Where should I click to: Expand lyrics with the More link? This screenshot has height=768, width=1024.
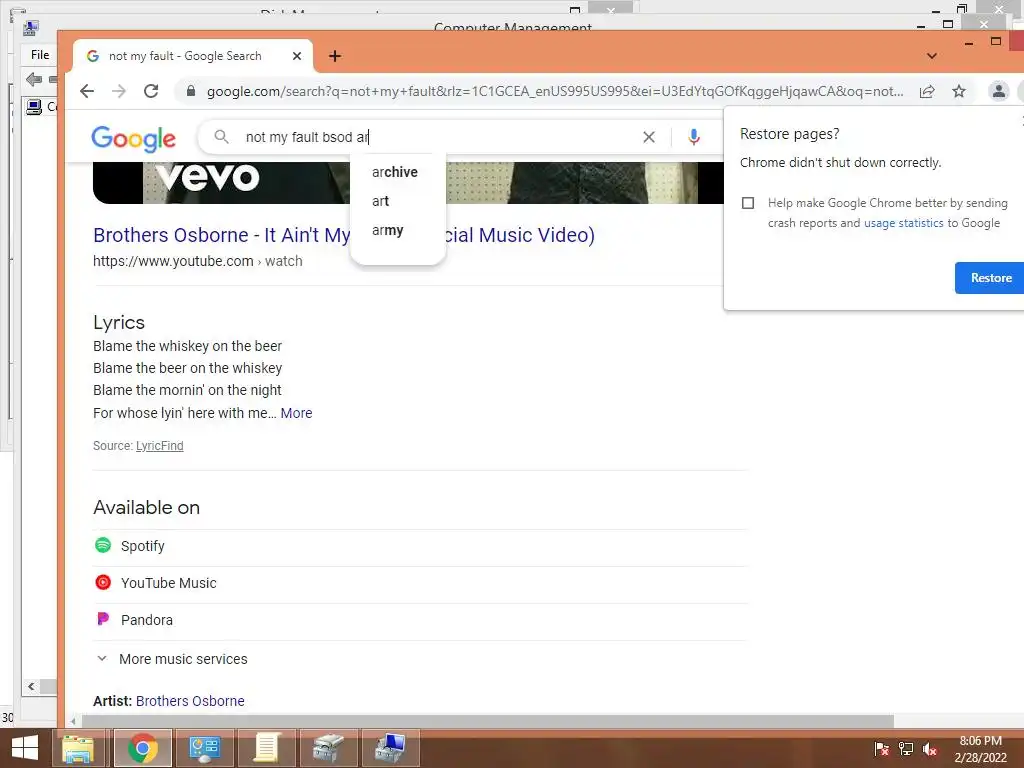pos(296,413)
